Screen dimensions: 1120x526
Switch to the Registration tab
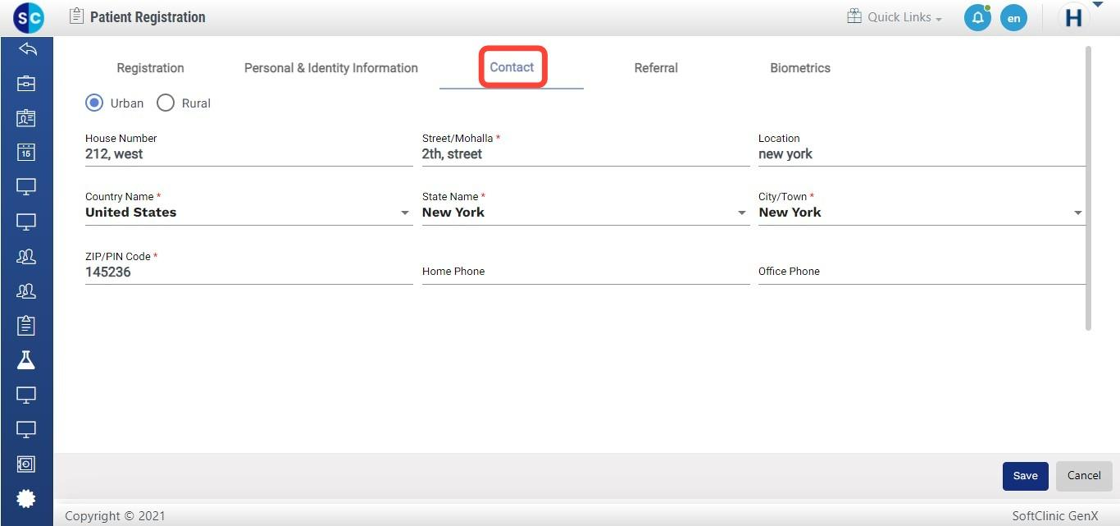[x=150, y=68]
